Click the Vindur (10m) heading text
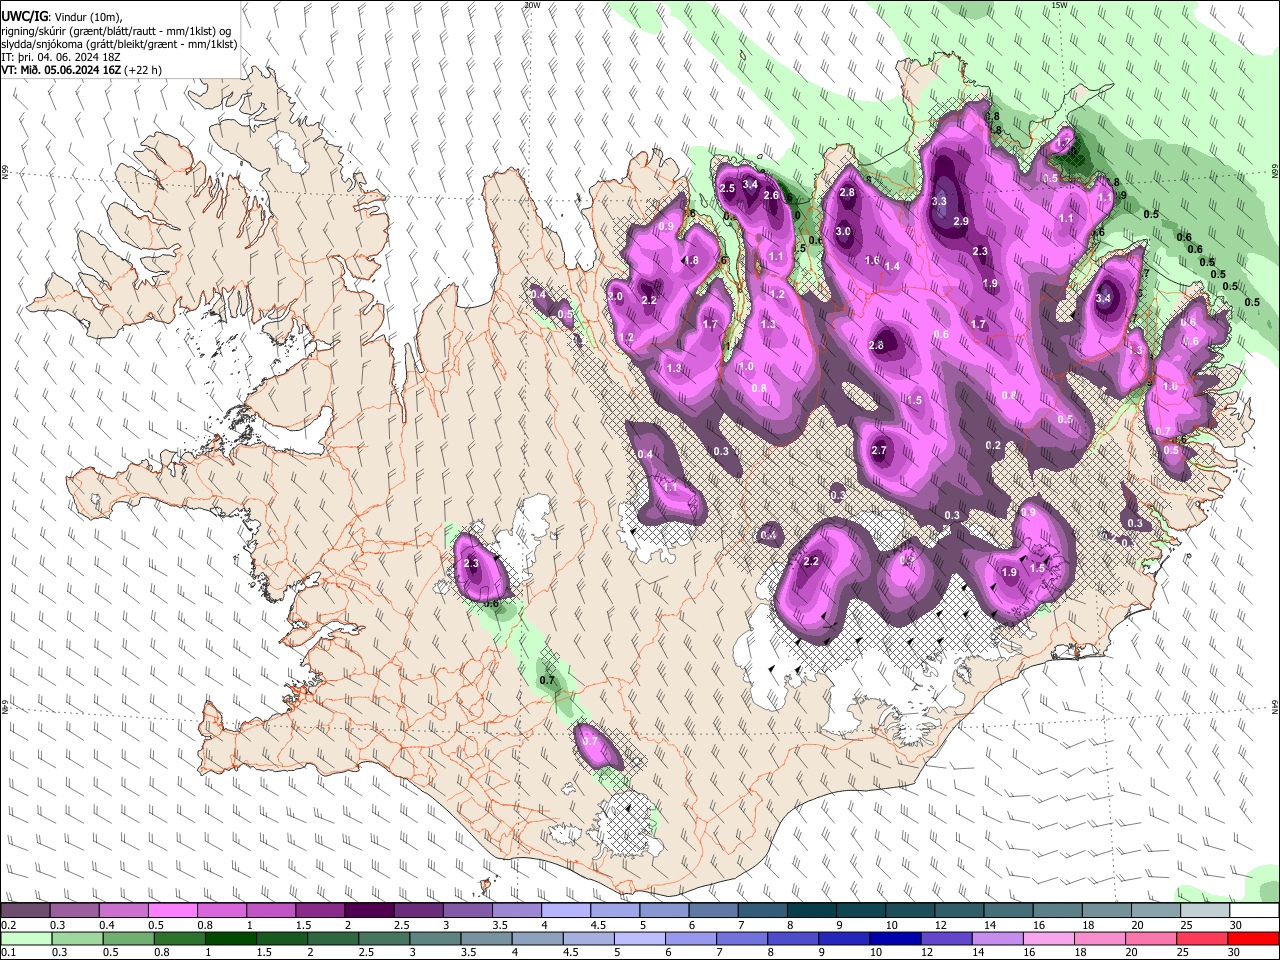The height and width of the screenshot is (960, 1280). click(x=87, y=17)
